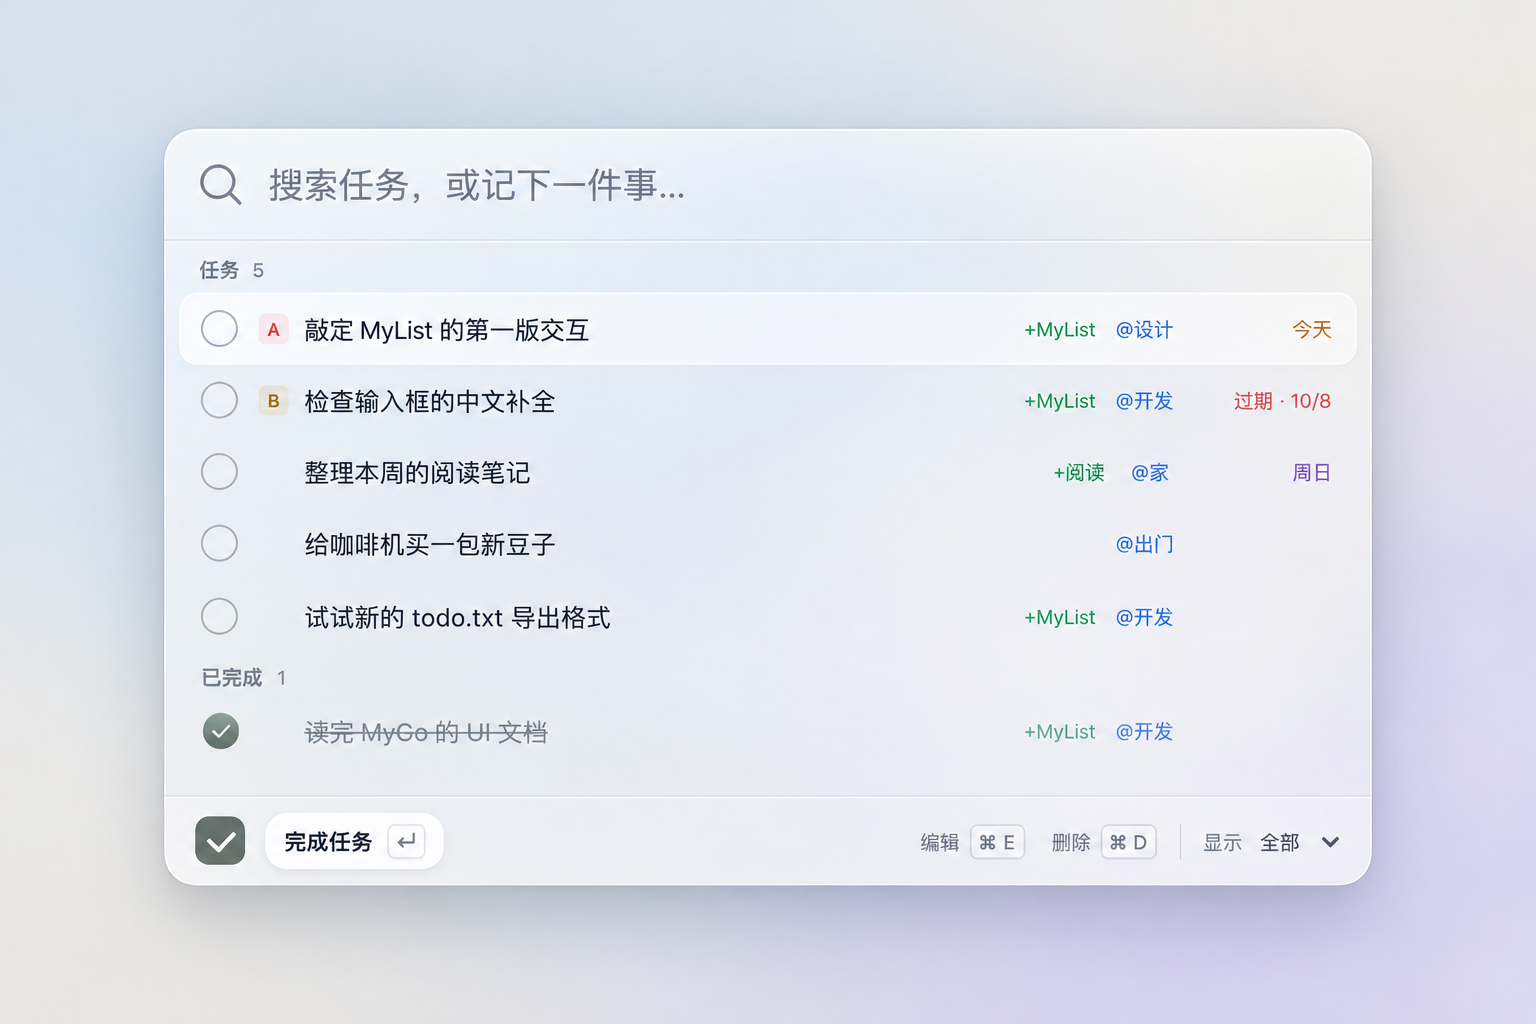Click @开发 tag on todo.txt task
This screenshot has height=1024, width=1536.
[1144, 618]
